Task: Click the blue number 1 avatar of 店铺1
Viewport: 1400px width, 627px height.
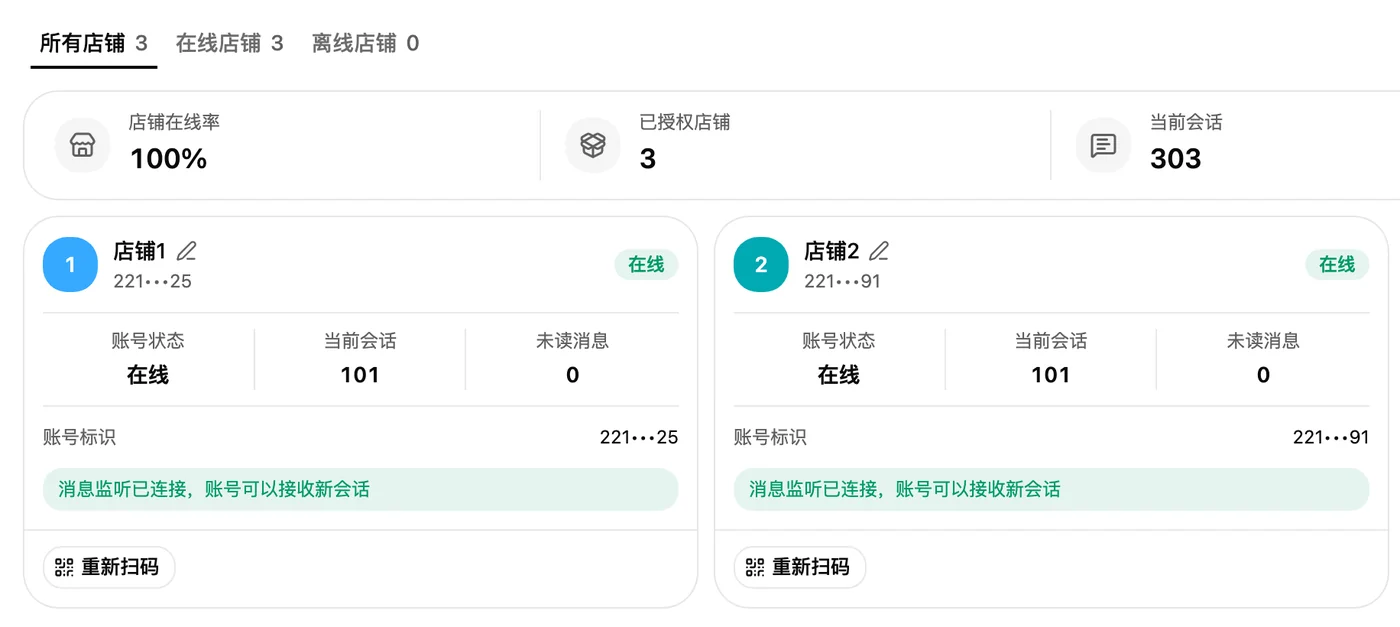Action: [70, 265]
